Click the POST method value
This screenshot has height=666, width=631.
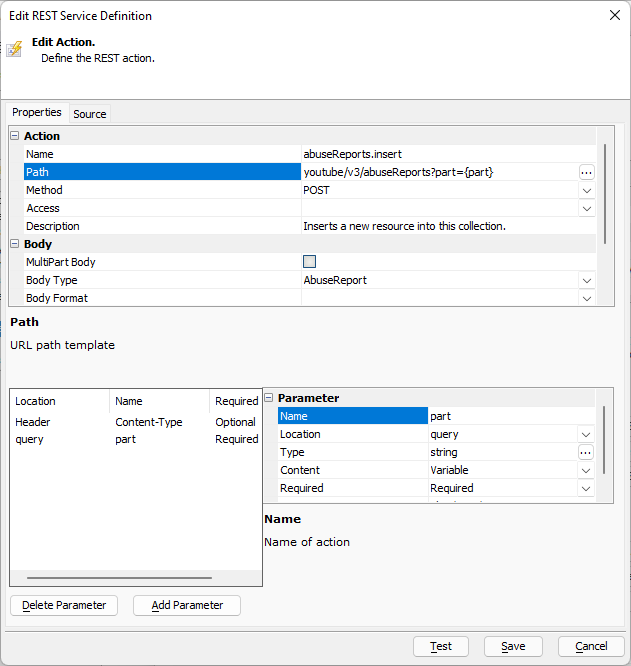[316, 190]
